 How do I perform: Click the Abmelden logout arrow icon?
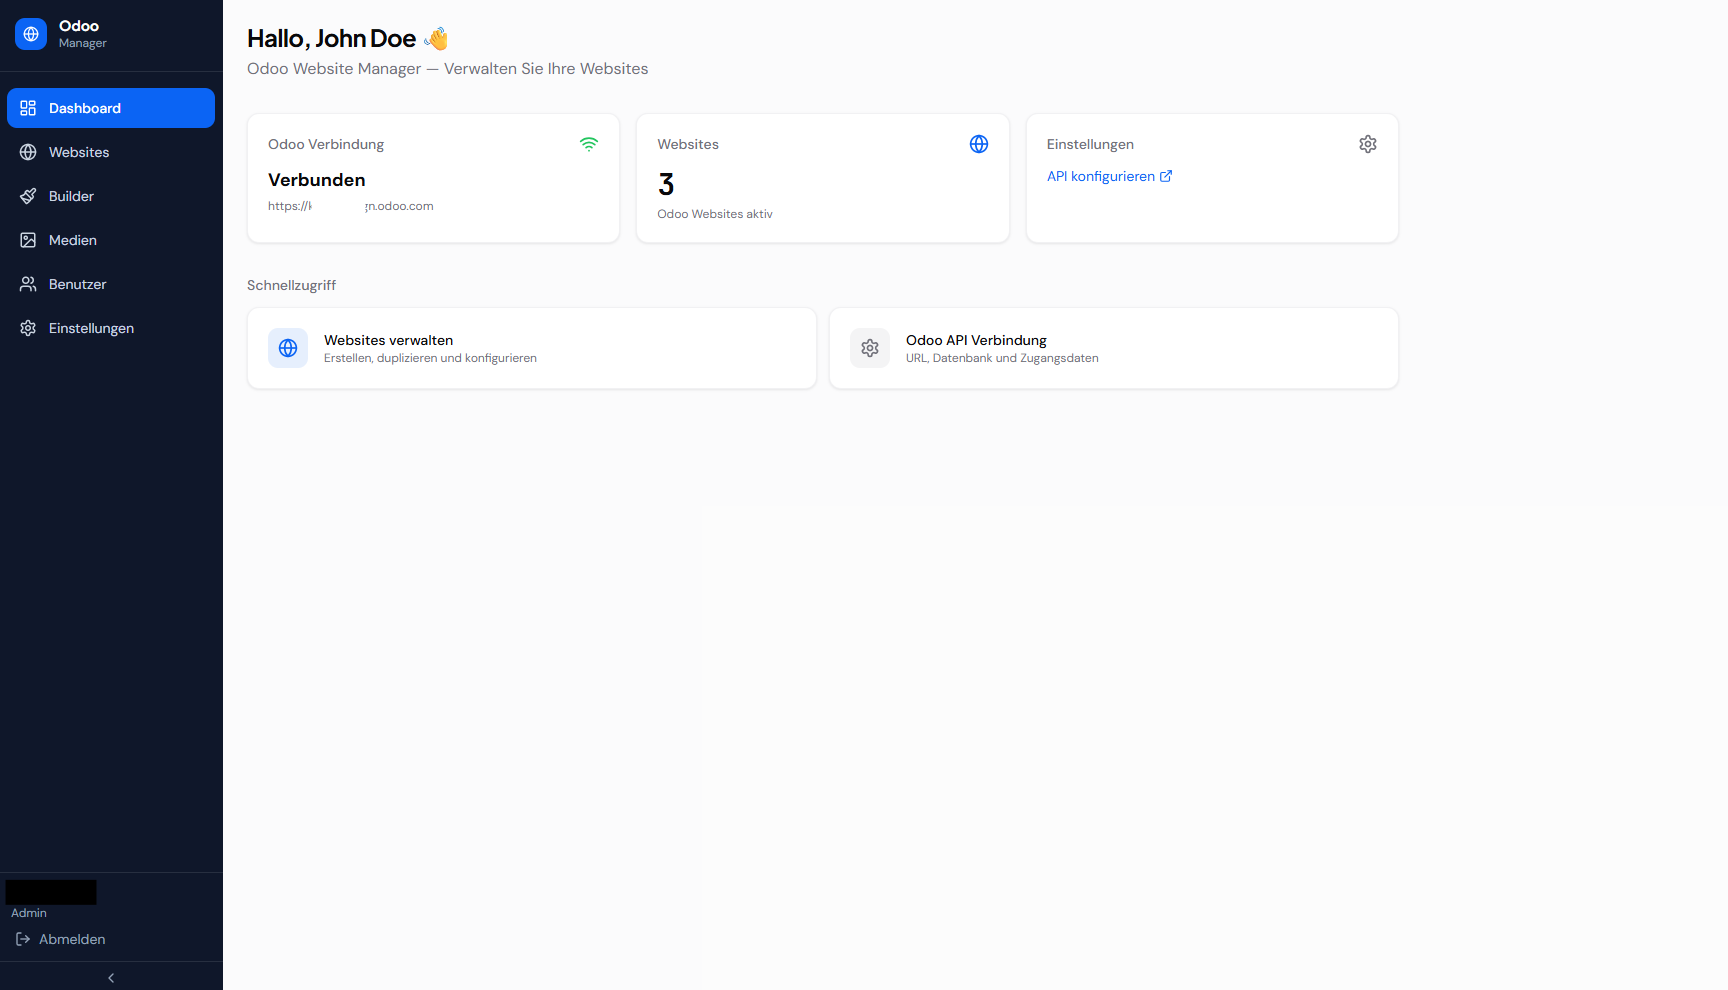[23, 939]
